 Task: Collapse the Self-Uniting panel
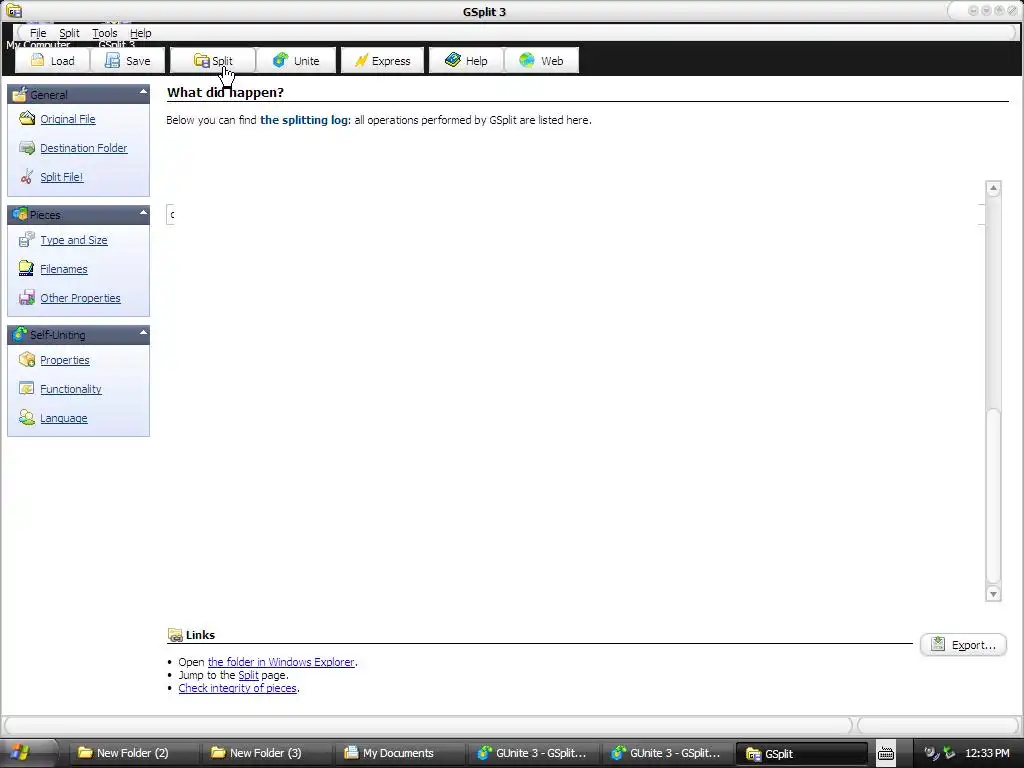click(x=143, y=332)
